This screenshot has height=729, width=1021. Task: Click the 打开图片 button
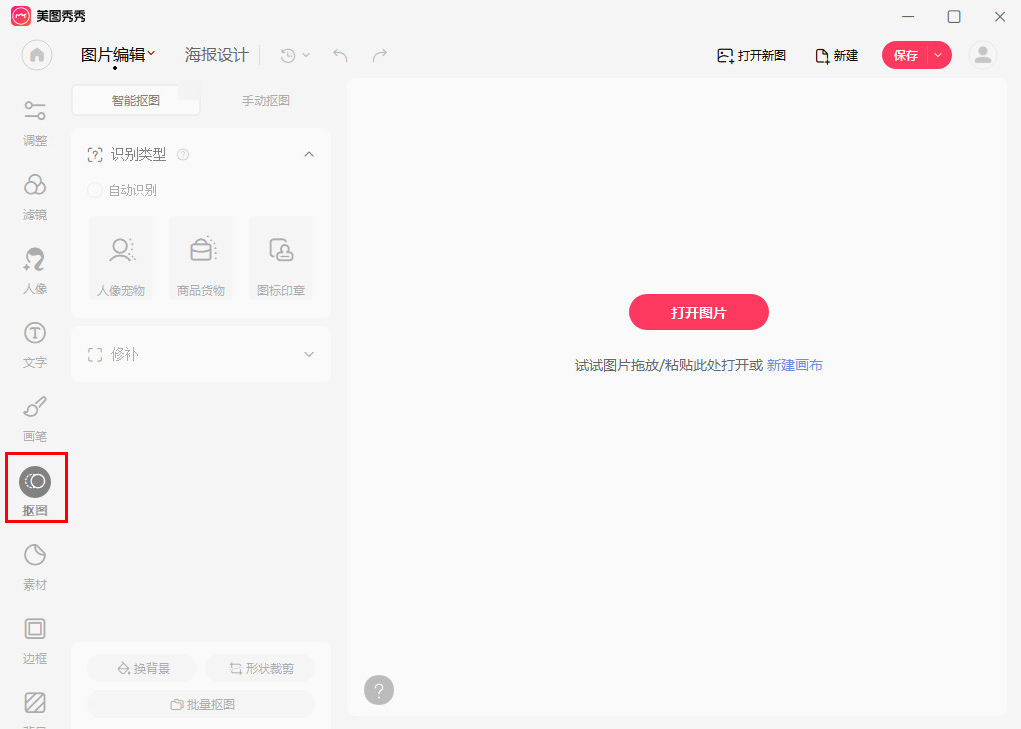pos(698,312)
